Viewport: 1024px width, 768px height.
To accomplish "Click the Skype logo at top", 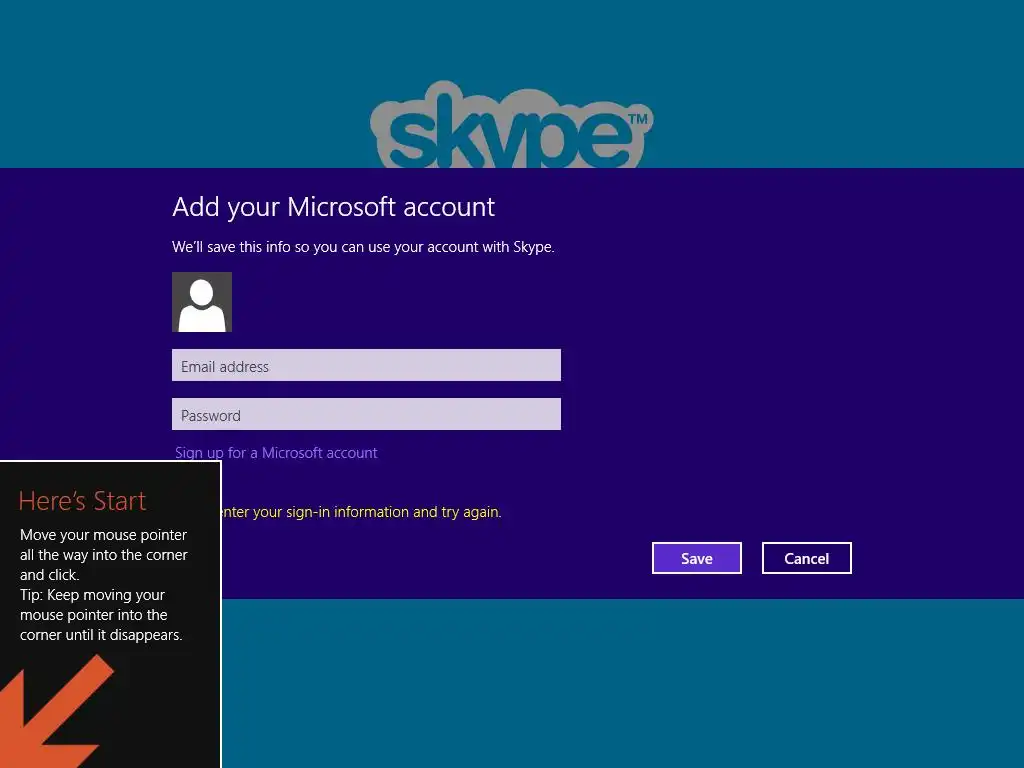I will click(511, 125).
